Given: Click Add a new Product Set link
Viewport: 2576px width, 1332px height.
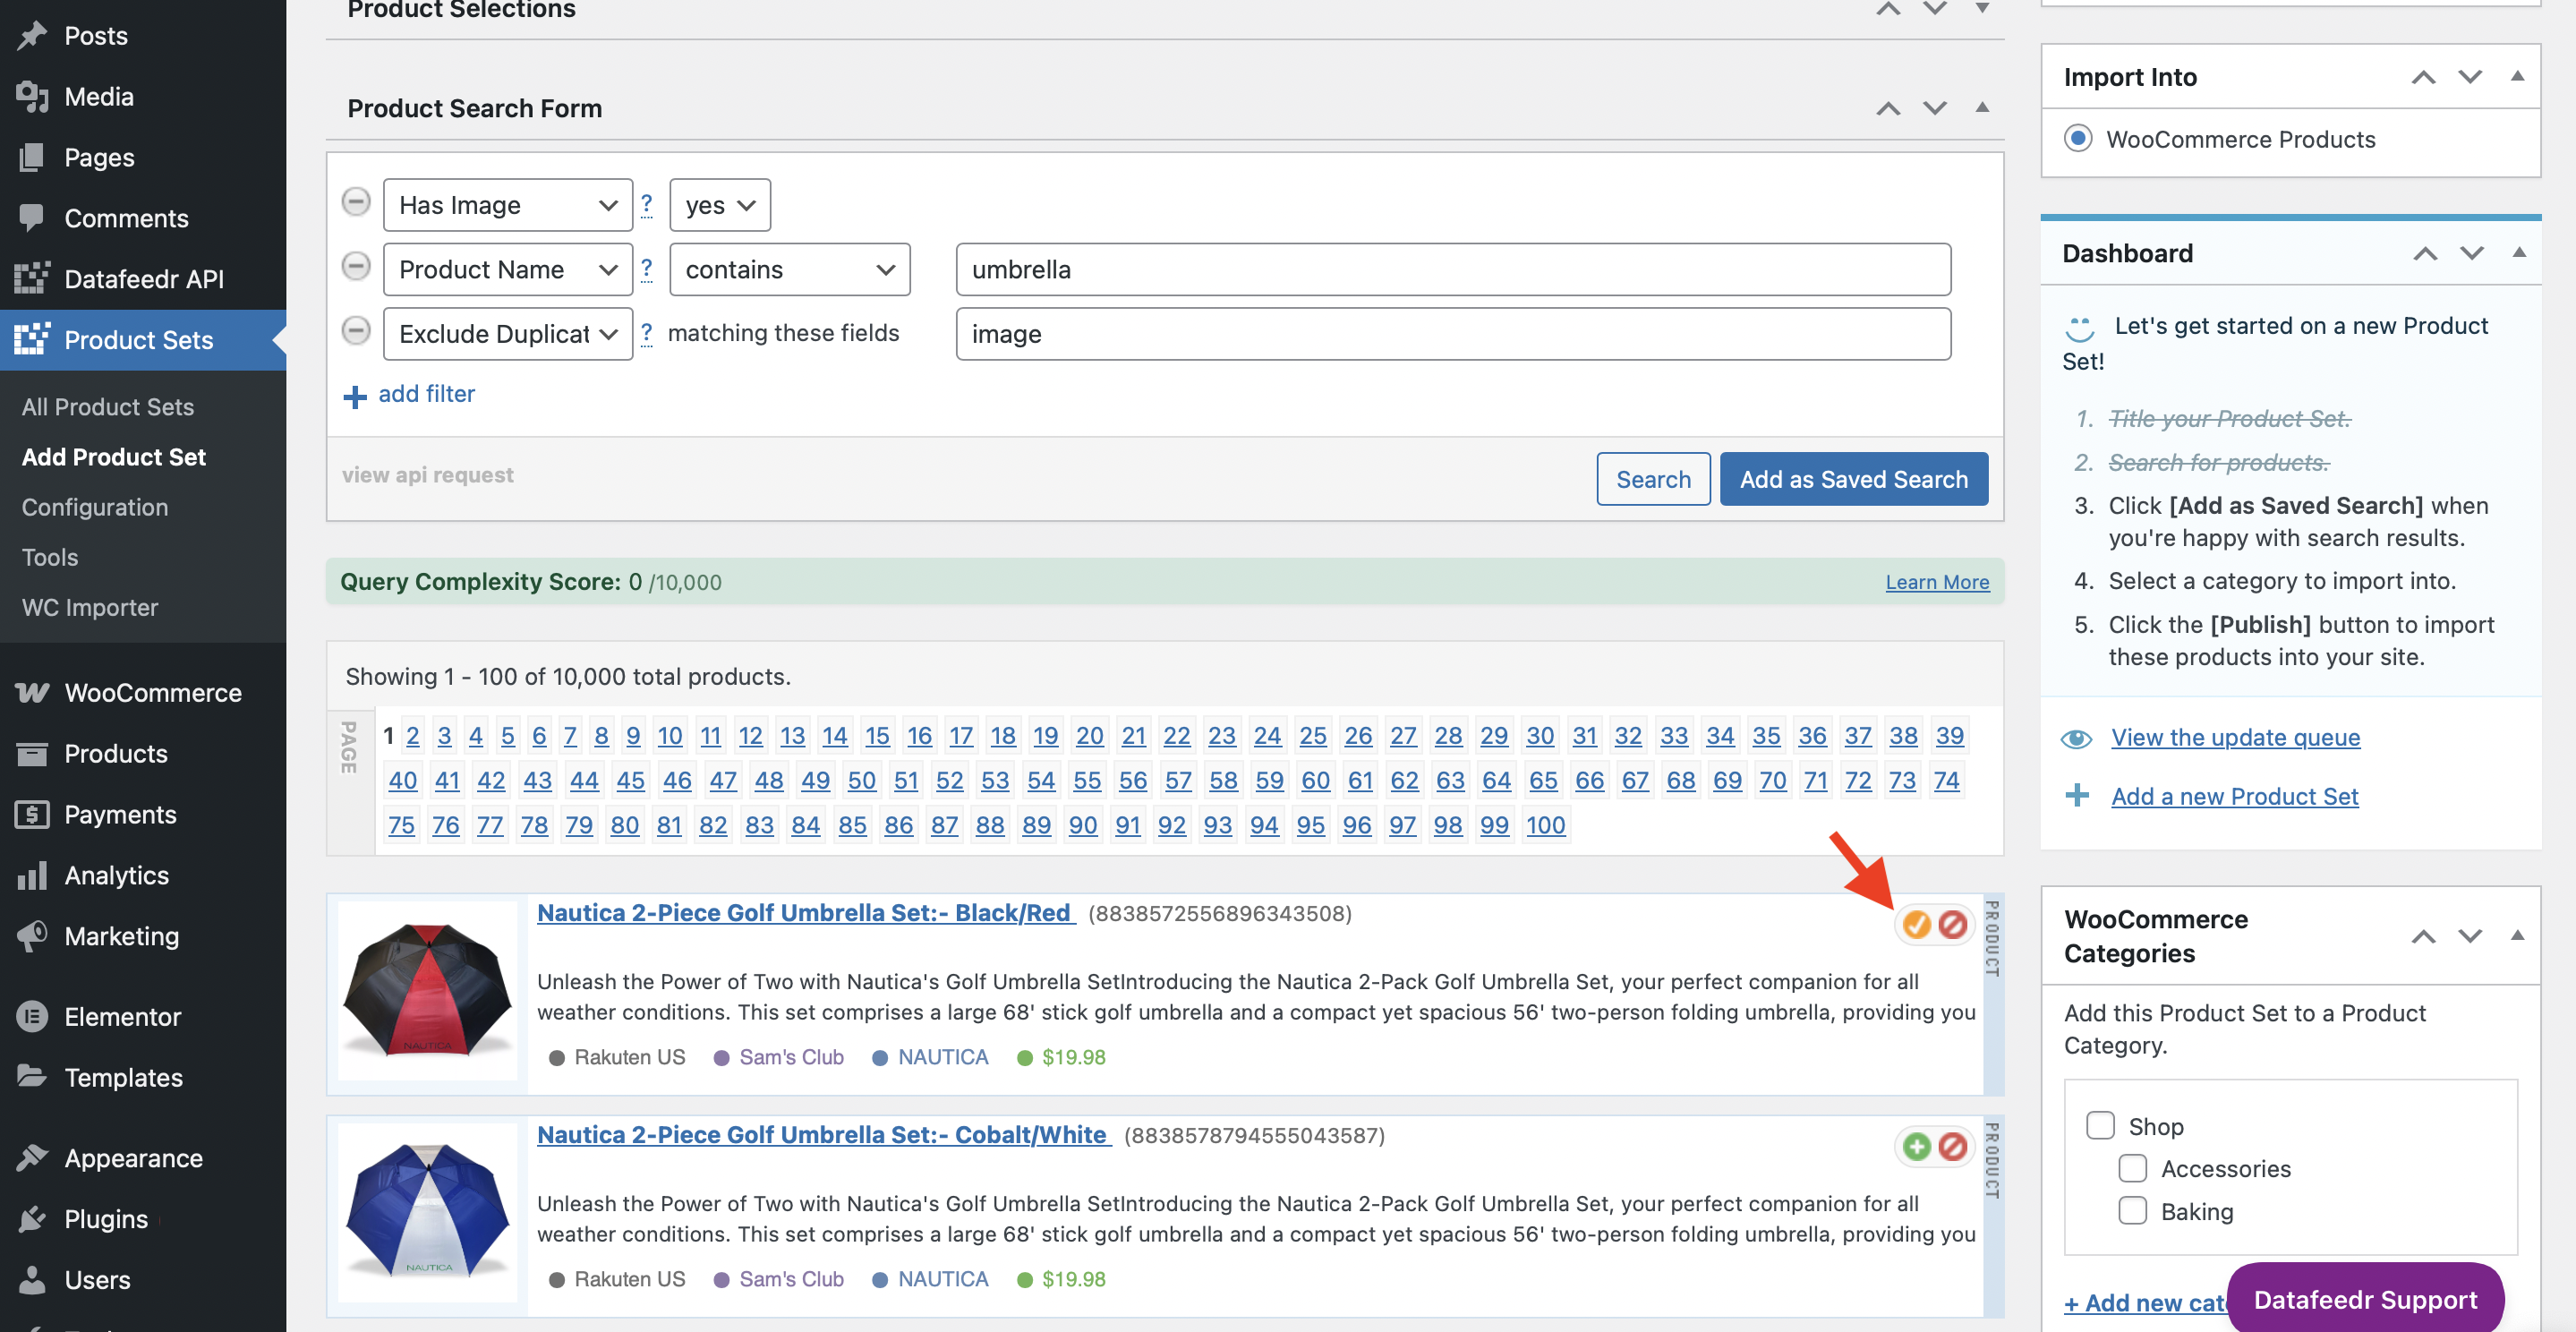Looking at the screenshot, I should pyautogui.click(x=2234, y=796).
